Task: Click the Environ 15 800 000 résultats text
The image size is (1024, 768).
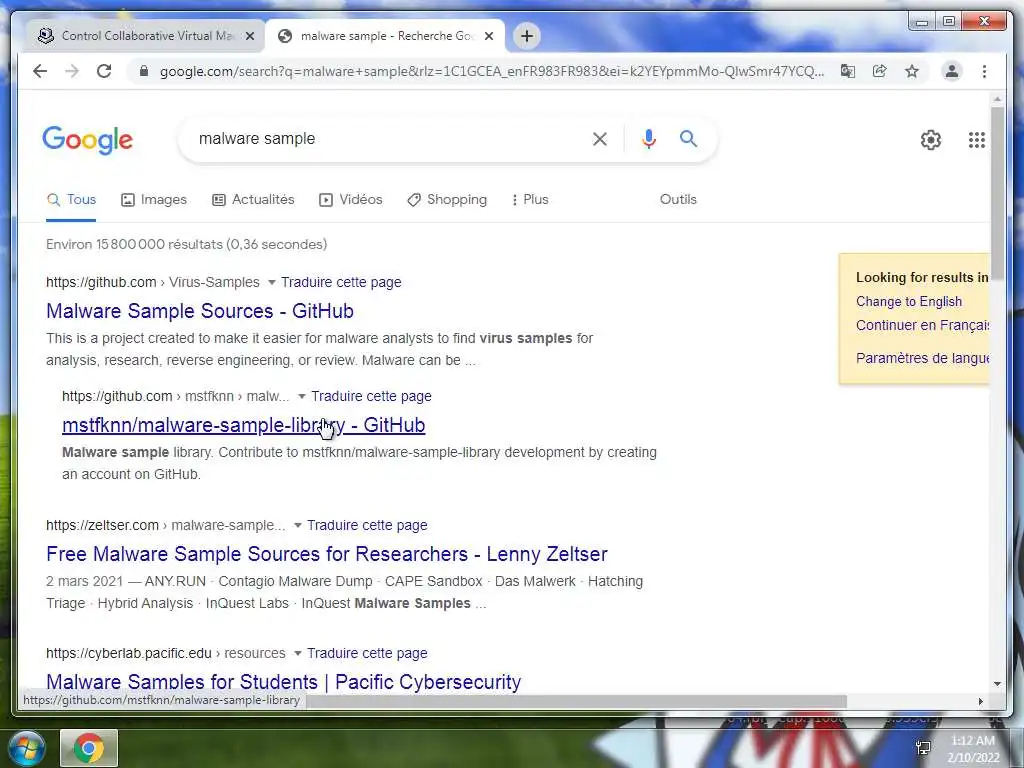Action: click(x=187, y=244)
